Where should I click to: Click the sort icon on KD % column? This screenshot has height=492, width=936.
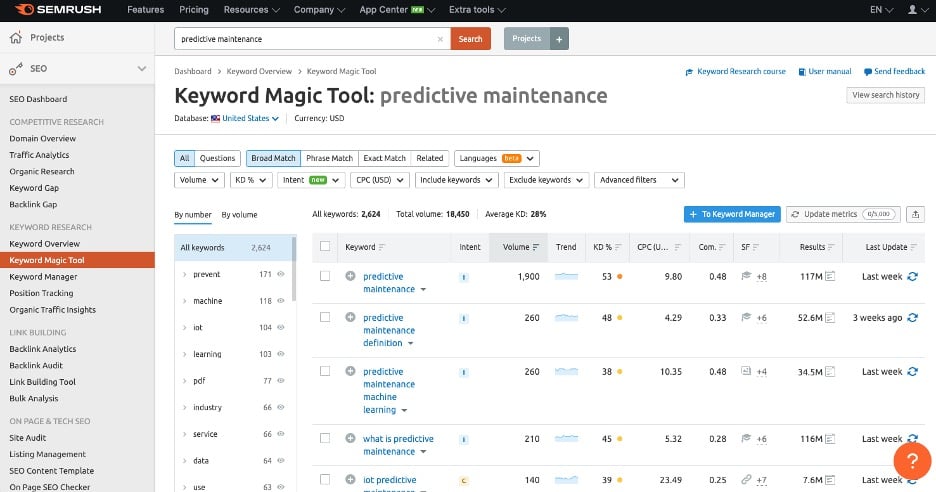click(618, 247)
